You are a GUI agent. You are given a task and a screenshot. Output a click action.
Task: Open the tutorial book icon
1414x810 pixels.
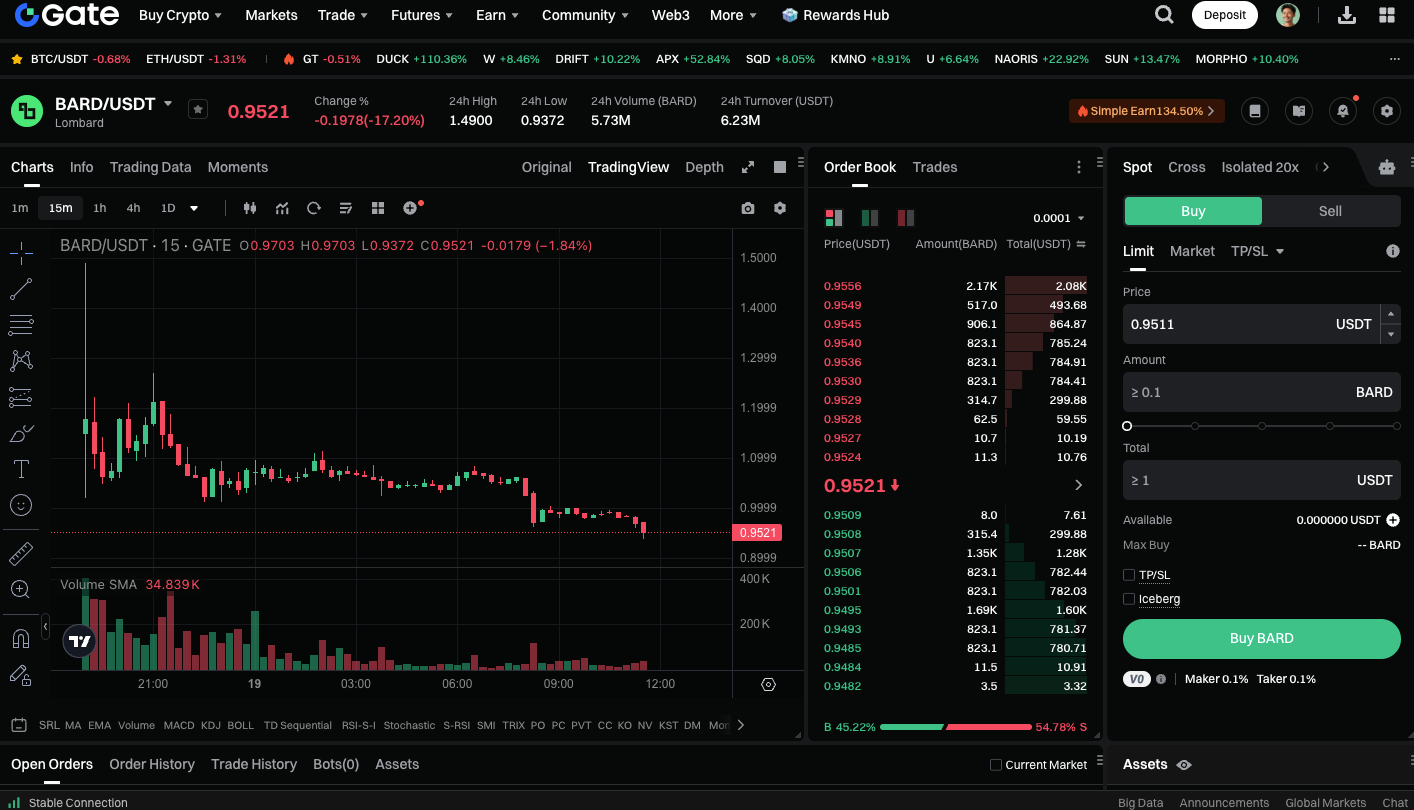click(x=1299, y=111)
